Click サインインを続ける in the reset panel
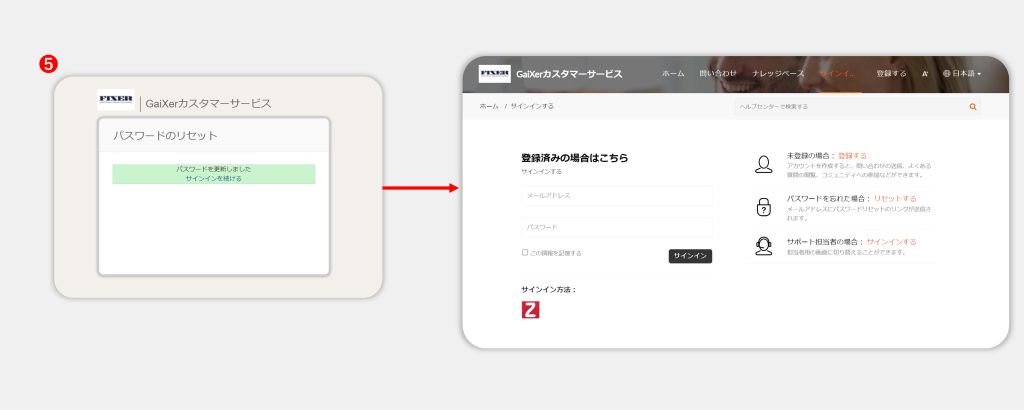Screen dimensions: 1024x410 pos(213,178)
